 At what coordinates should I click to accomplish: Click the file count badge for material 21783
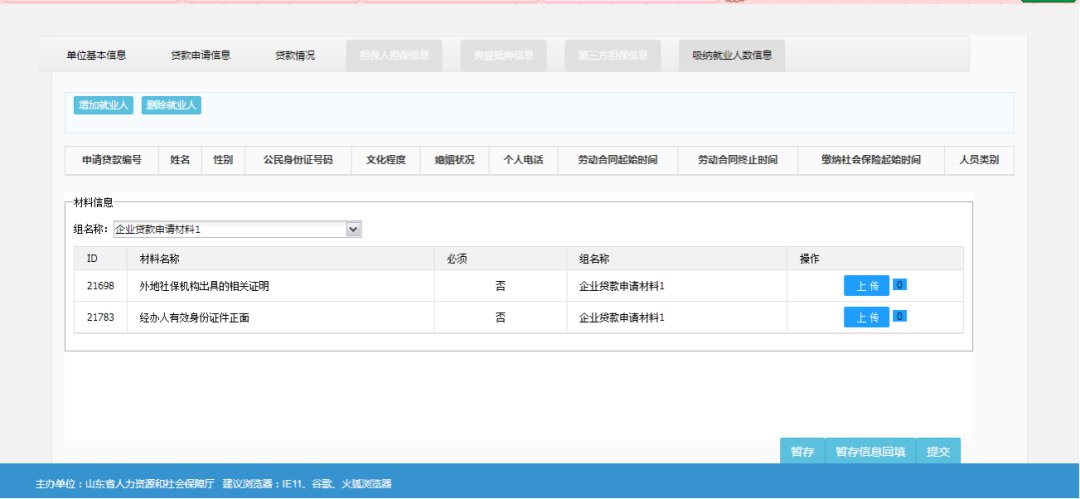point(900,317)
